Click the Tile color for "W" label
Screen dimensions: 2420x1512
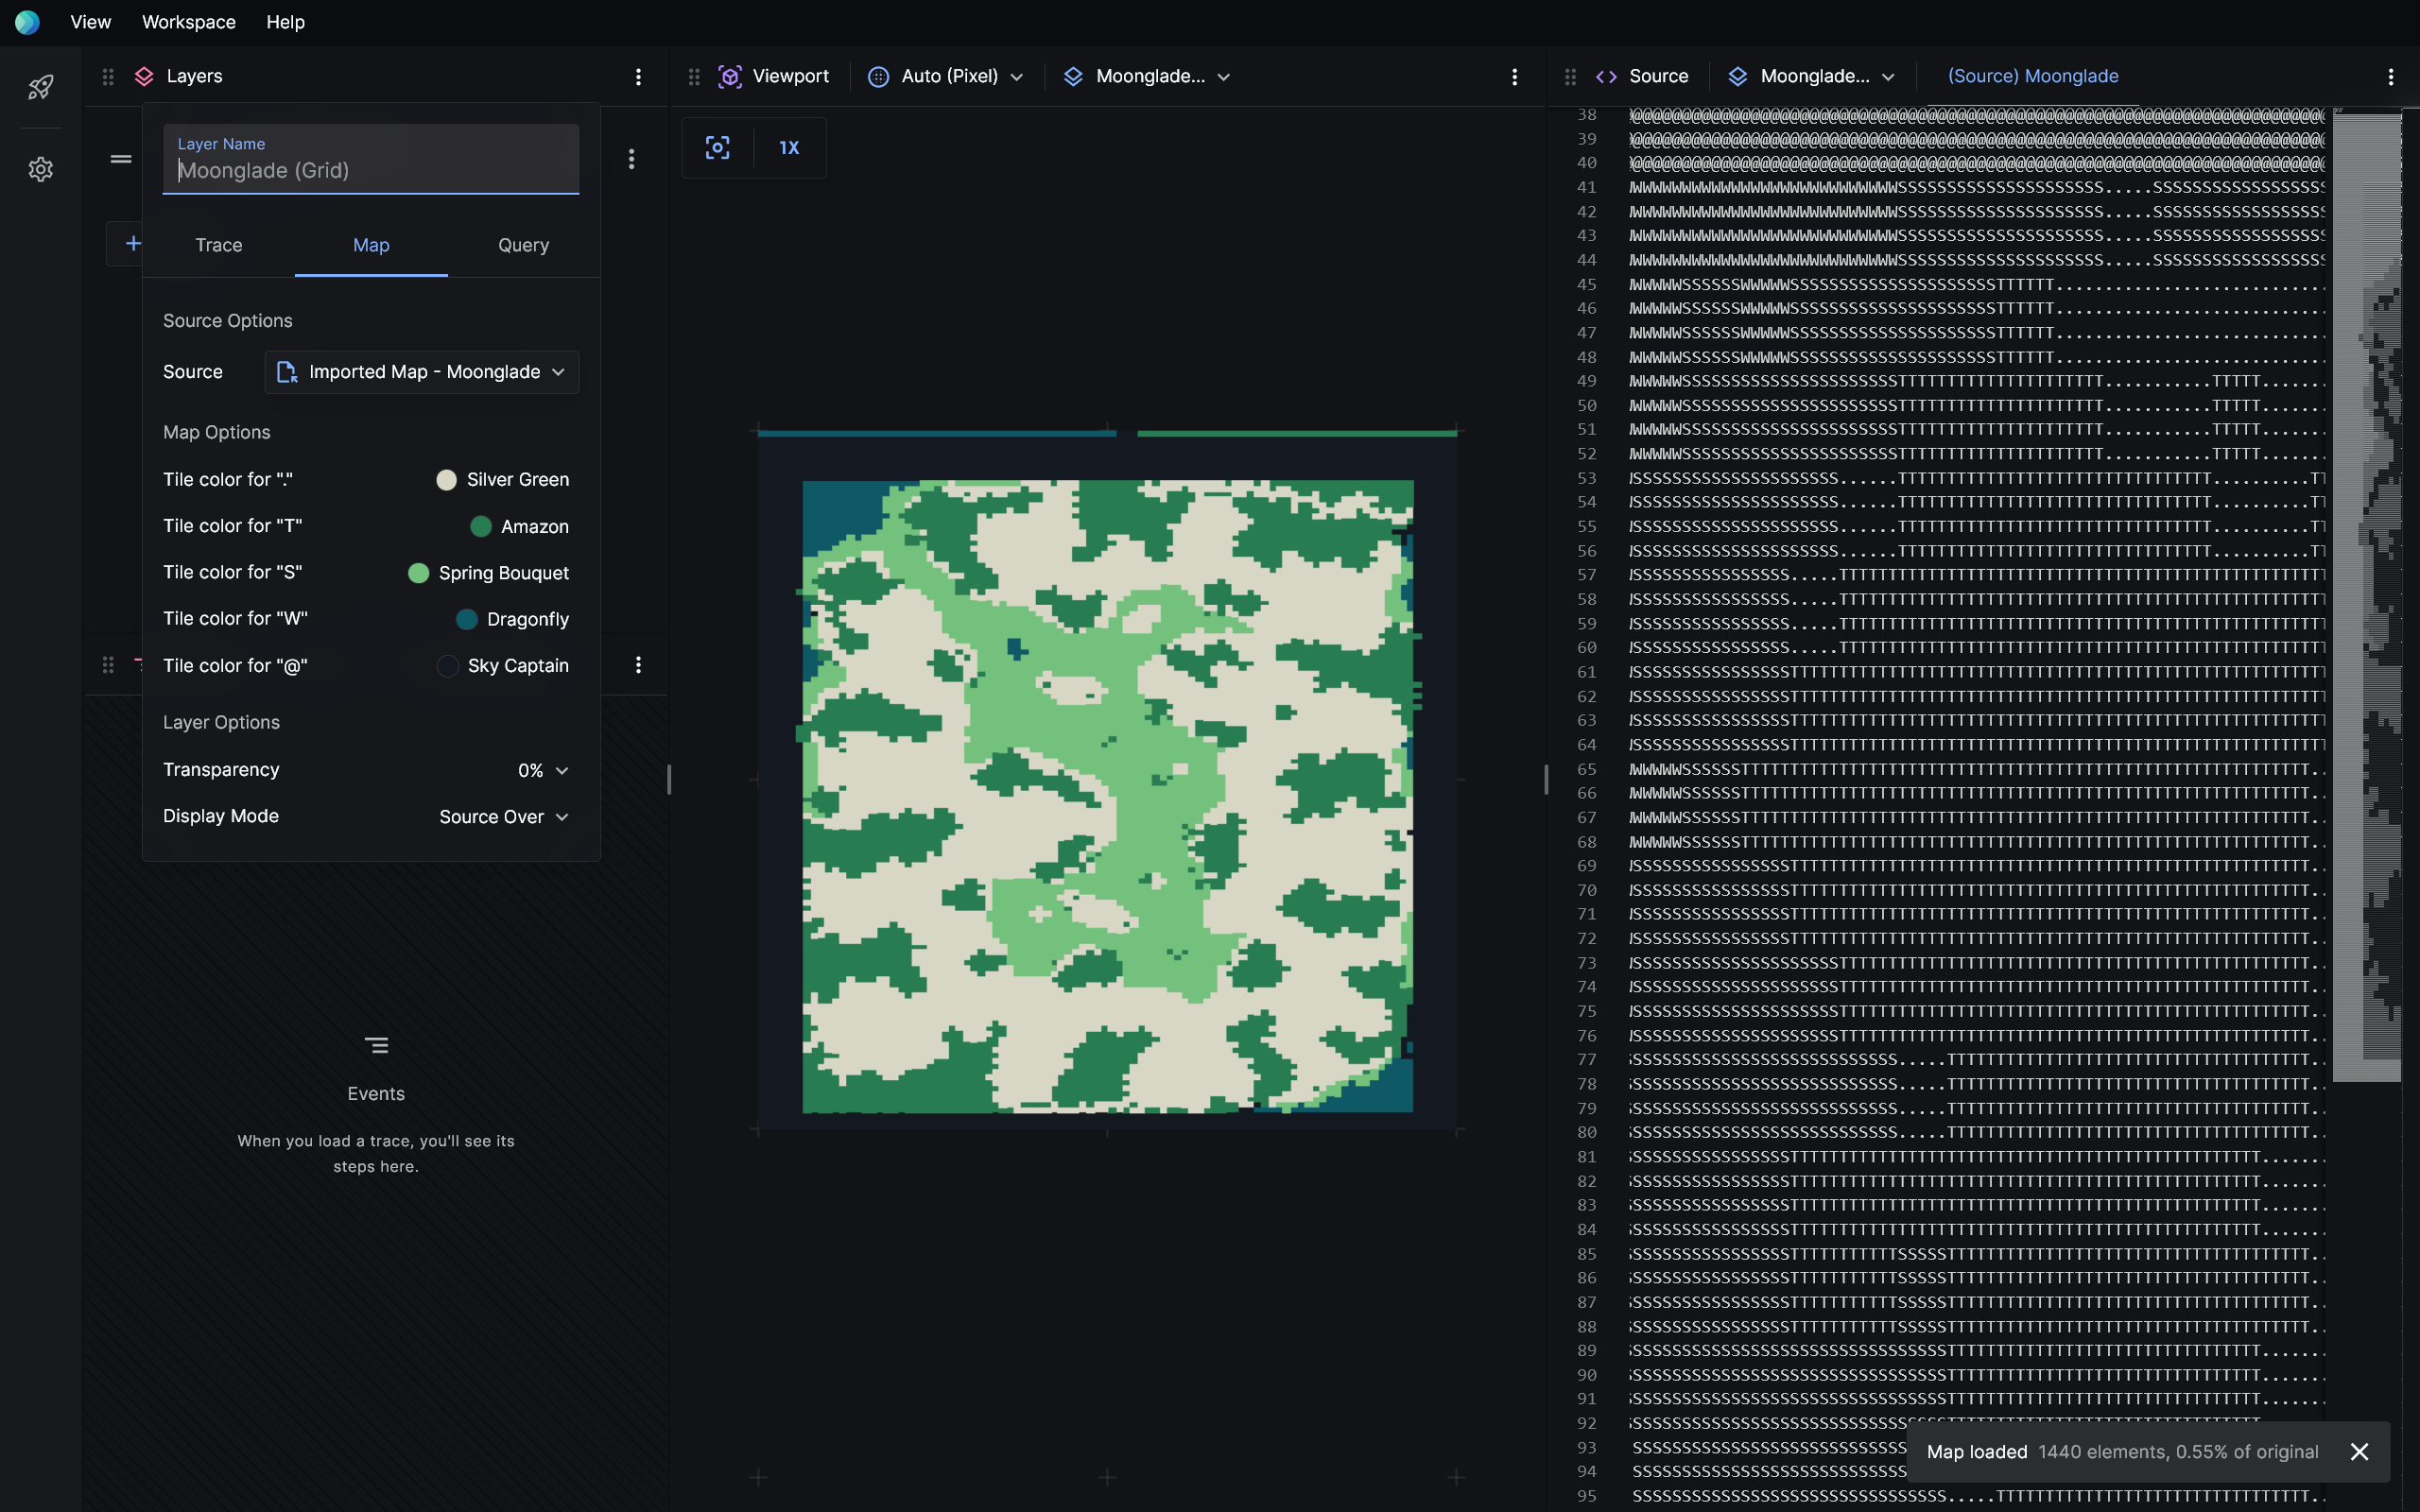tap(236, 619)
